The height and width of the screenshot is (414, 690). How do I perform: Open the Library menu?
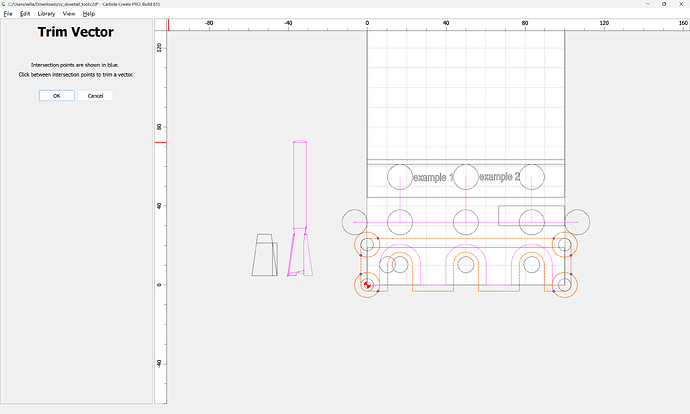(46, 14)
